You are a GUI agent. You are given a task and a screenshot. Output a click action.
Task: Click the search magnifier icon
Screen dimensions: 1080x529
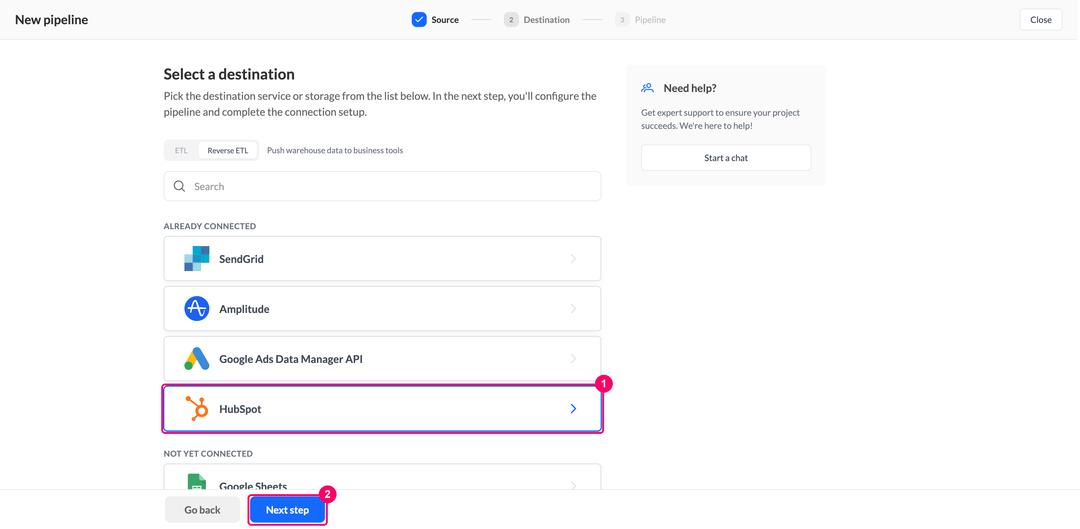click(180, 186)
